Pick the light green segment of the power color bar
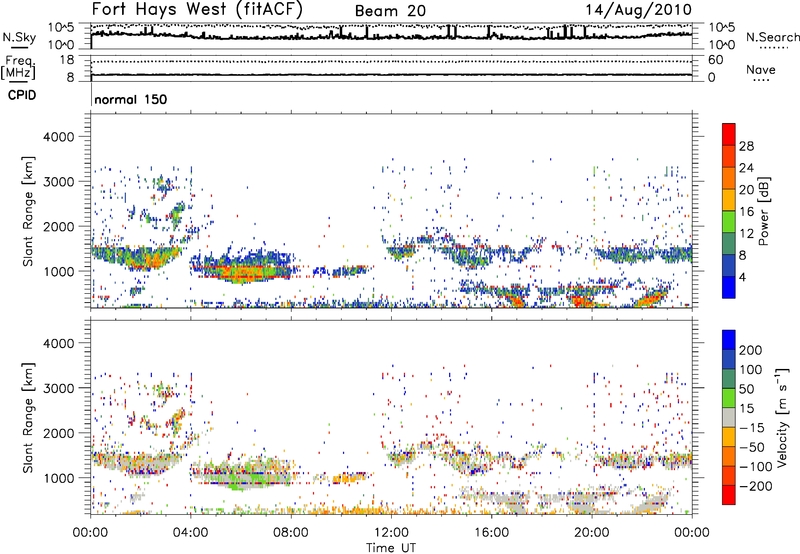Image resolution: width=800 pixels, height=554 pixels. click(729, 222)
